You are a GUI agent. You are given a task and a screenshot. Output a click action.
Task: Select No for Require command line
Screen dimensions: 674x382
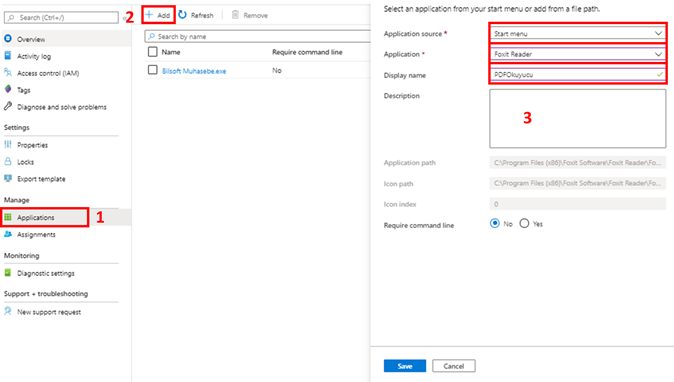[495, 223]
